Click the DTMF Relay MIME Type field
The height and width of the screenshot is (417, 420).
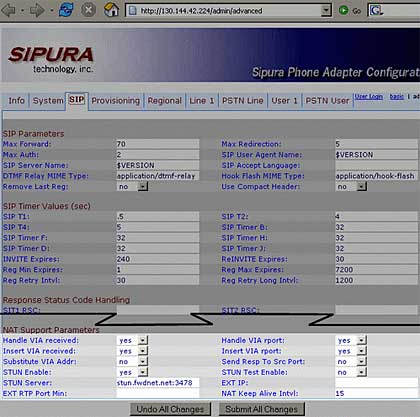(x=158, y=176)
